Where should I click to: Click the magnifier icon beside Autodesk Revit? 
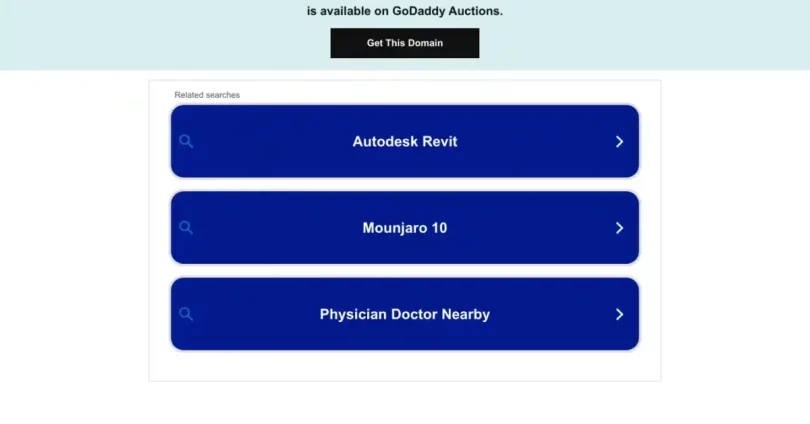click(x=186, y=142)
